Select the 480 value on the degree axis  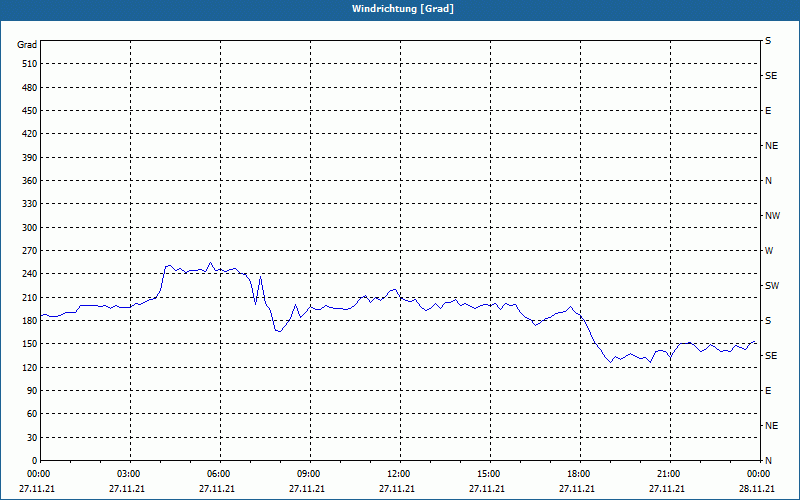coord(29,88)
